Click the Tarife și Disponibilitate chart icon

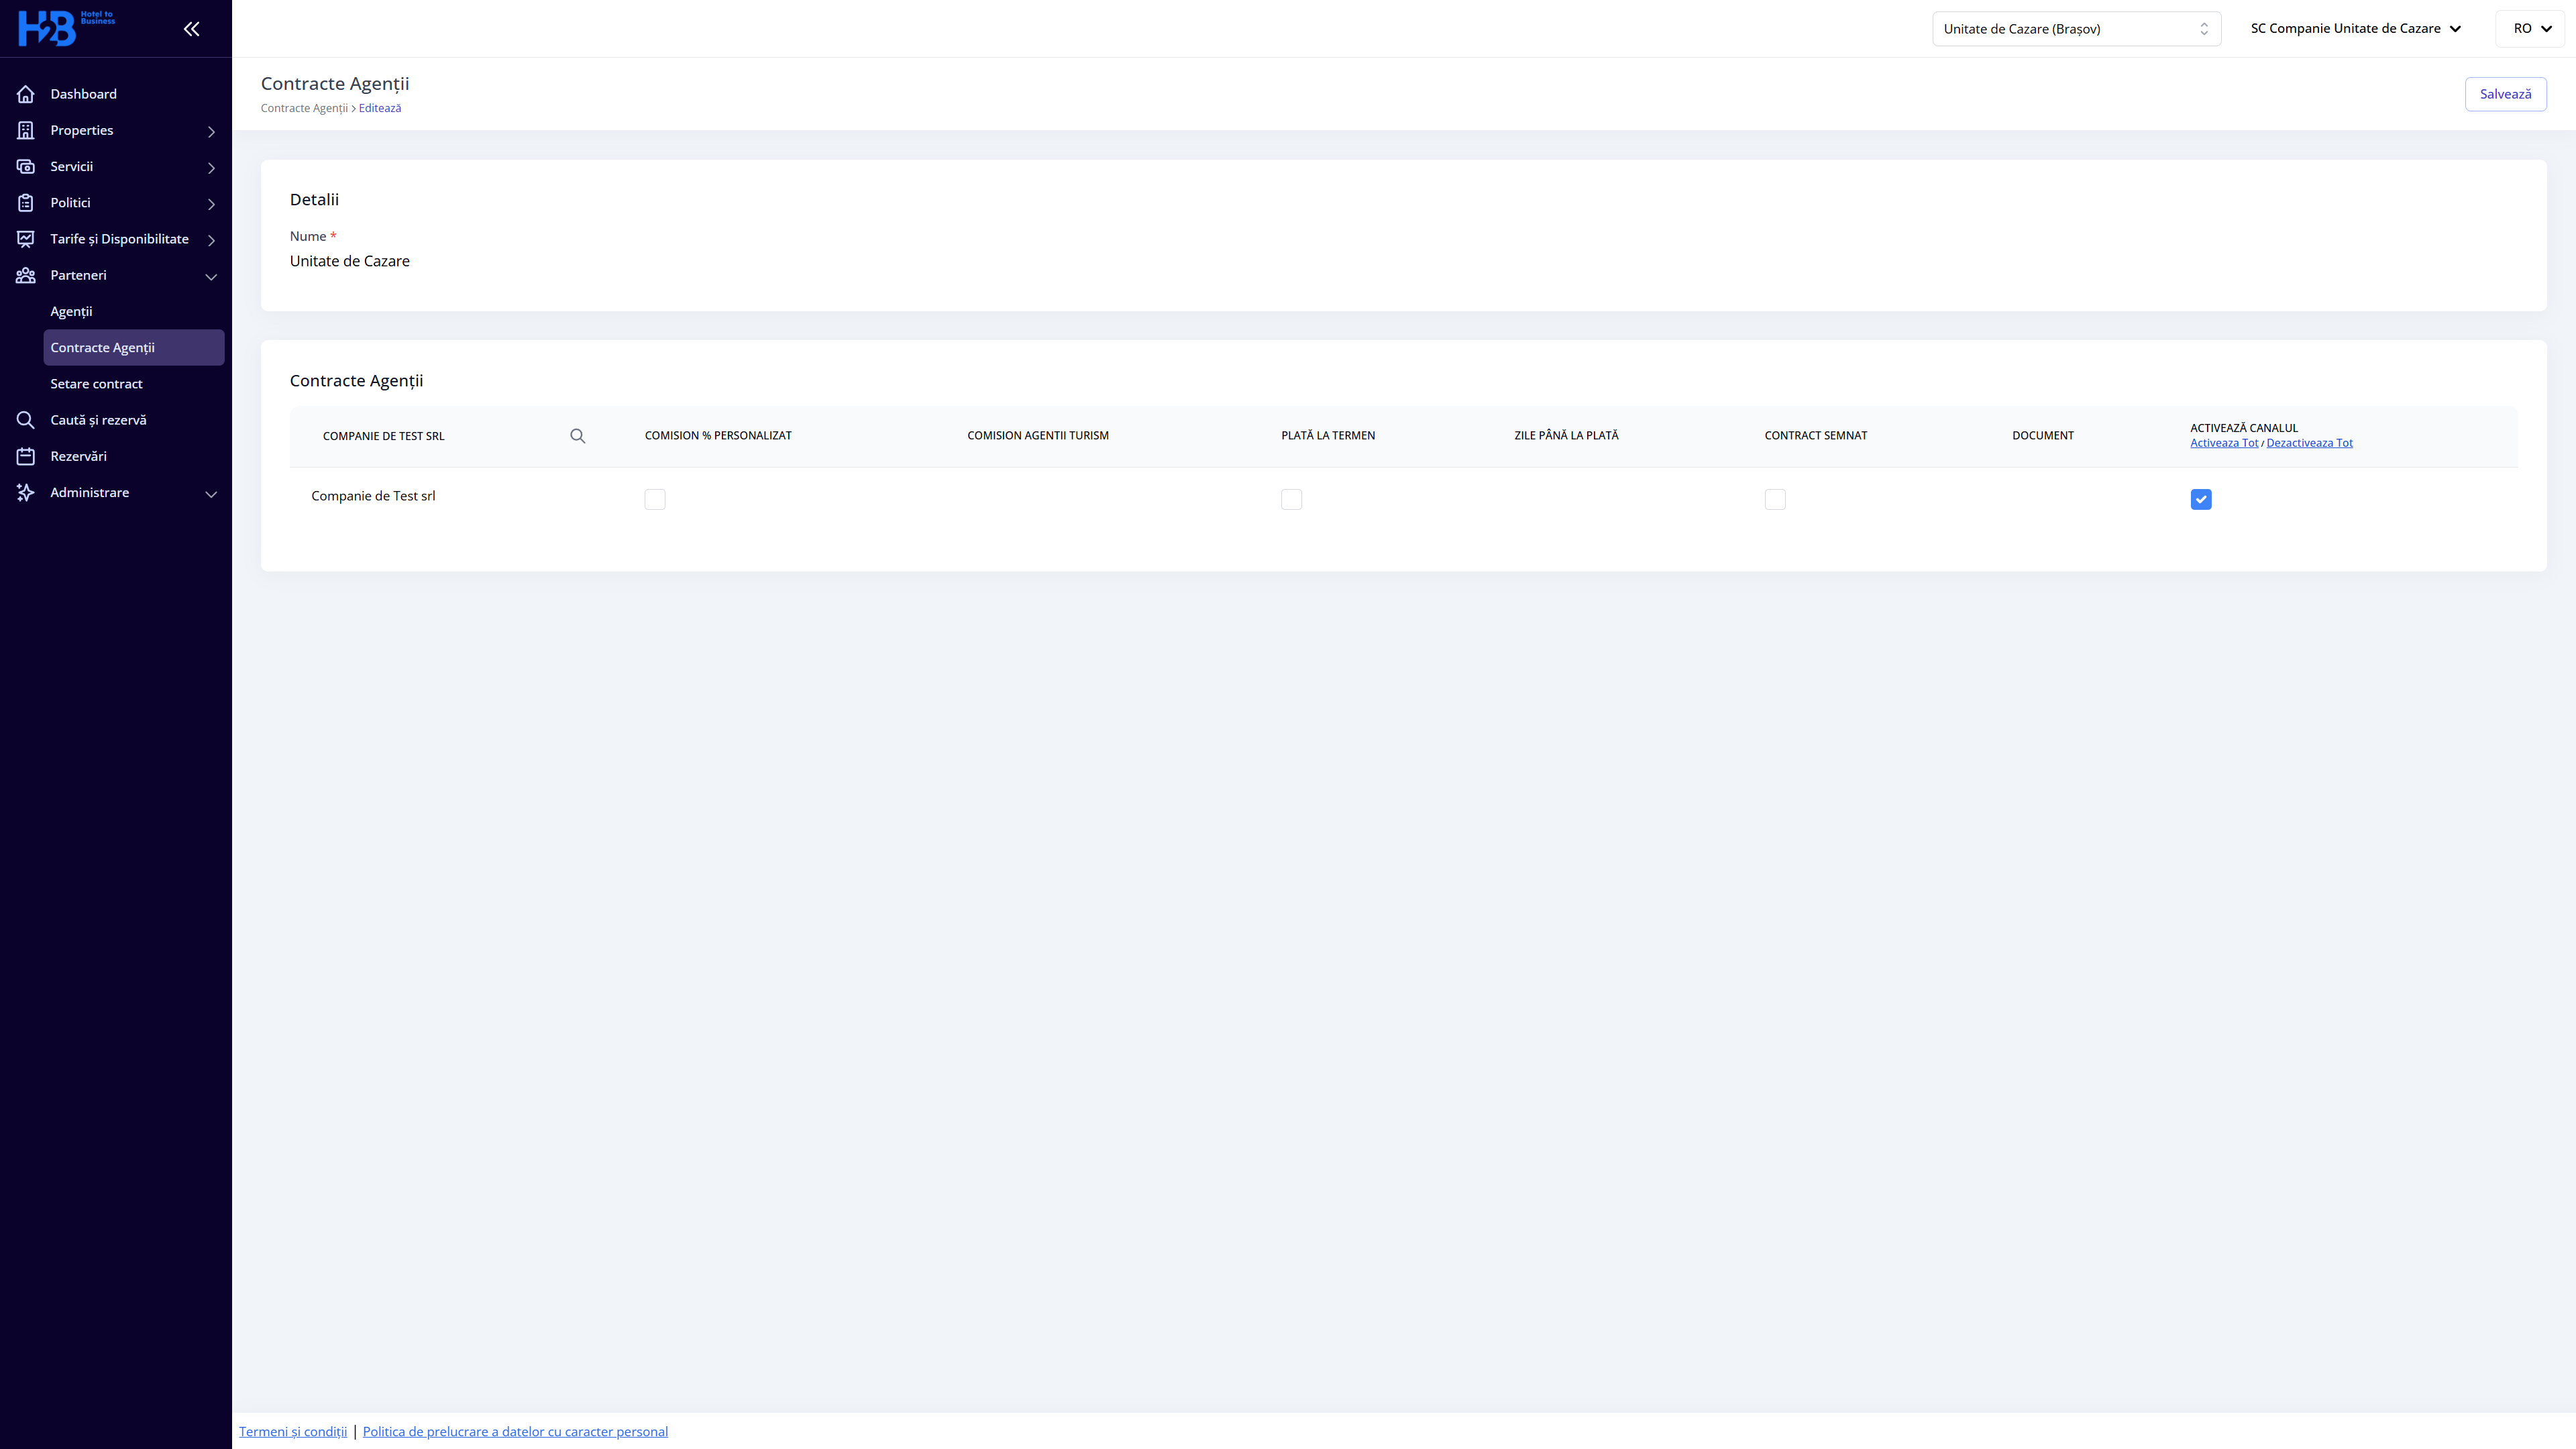coord(26,239)
